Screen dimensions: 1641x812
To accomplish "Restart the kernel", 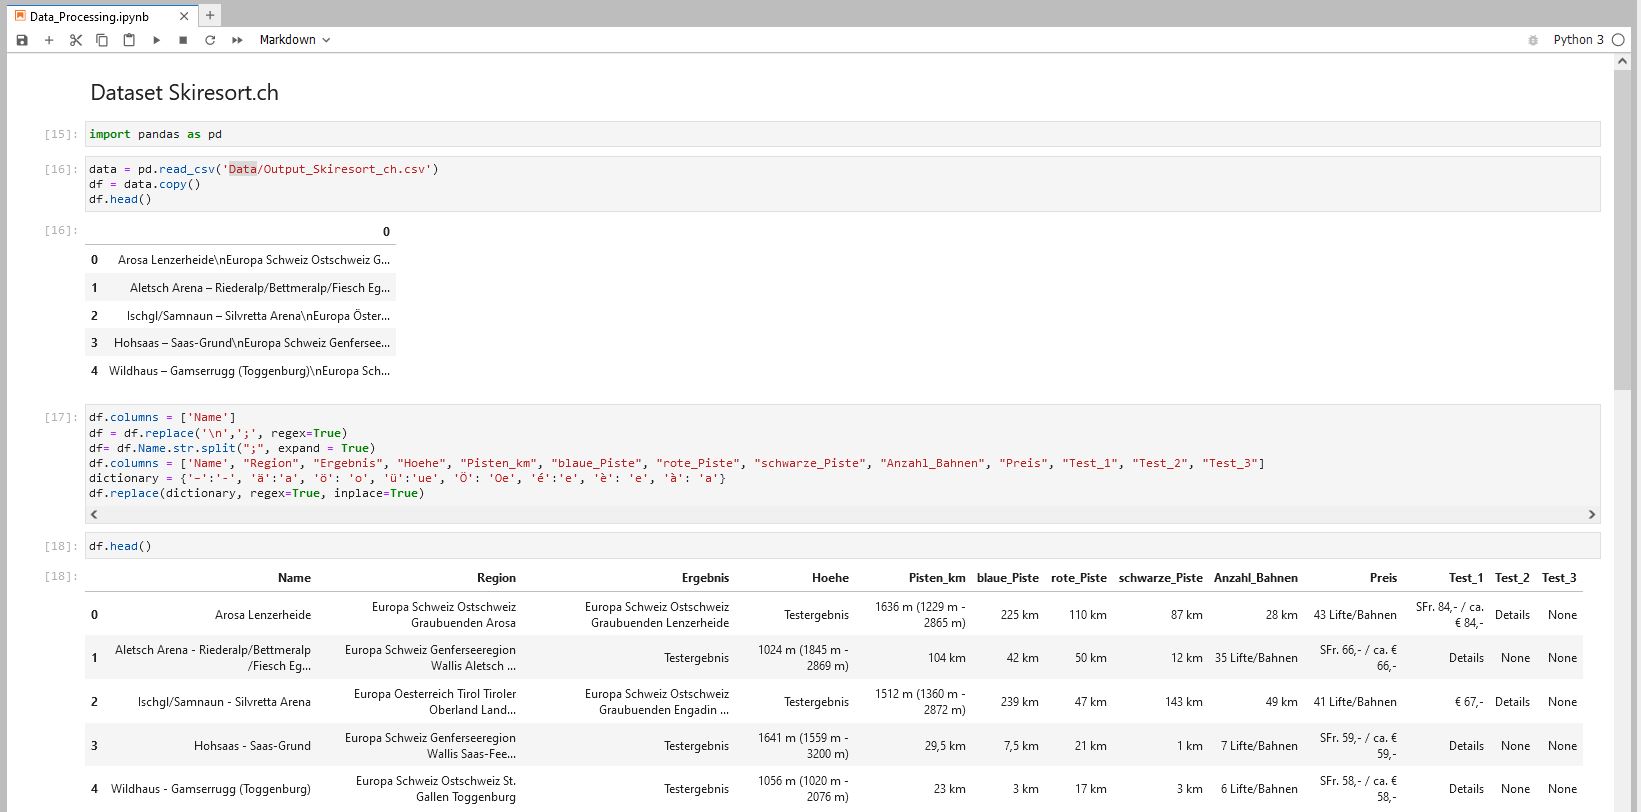I will (210, 40).
